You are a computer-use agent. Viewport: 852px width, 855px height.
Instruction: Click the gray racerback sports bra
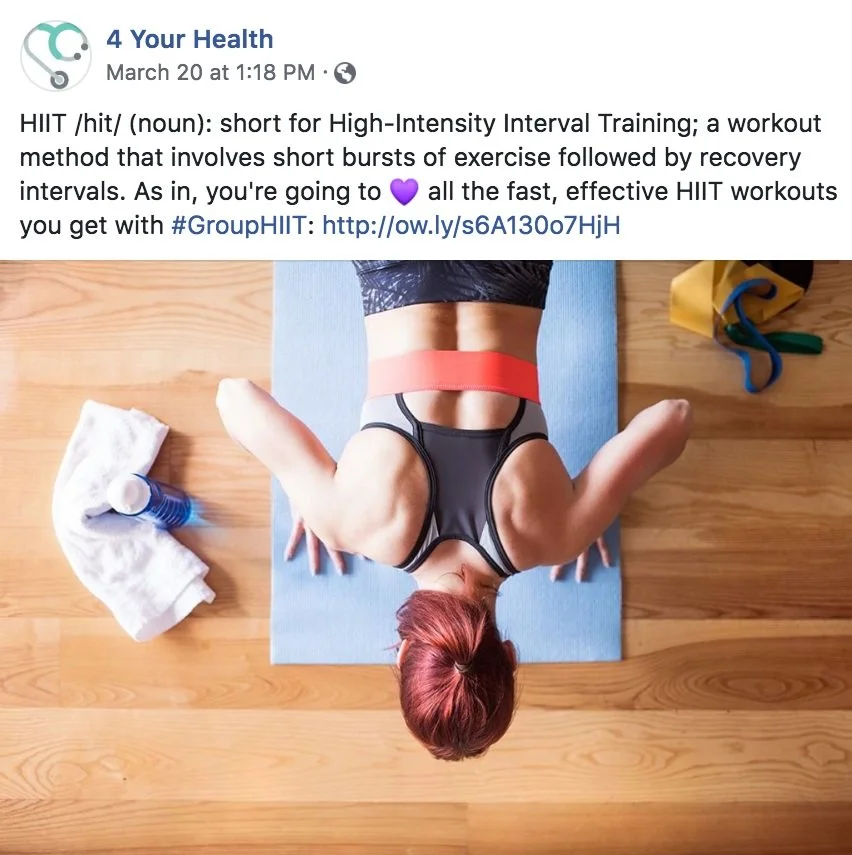(x=457, y=480)
